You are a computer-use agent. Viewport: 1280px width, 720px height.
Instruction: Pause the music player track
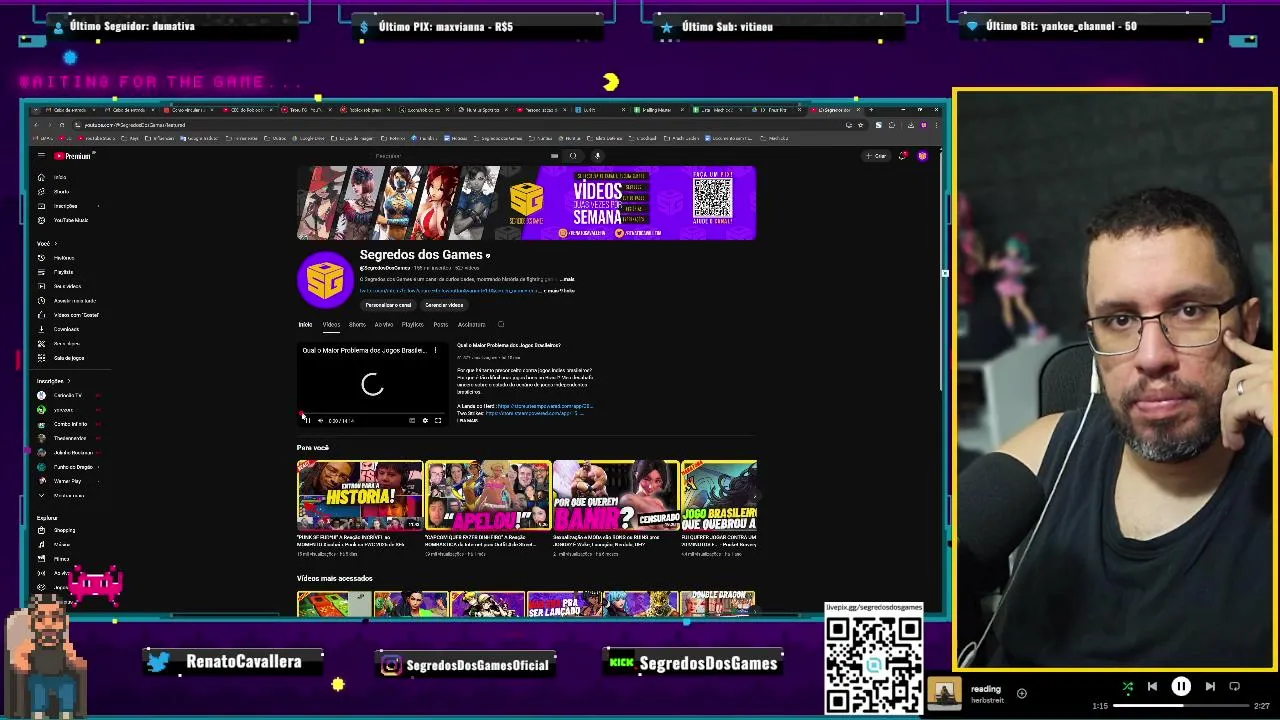coord(1181,687)
